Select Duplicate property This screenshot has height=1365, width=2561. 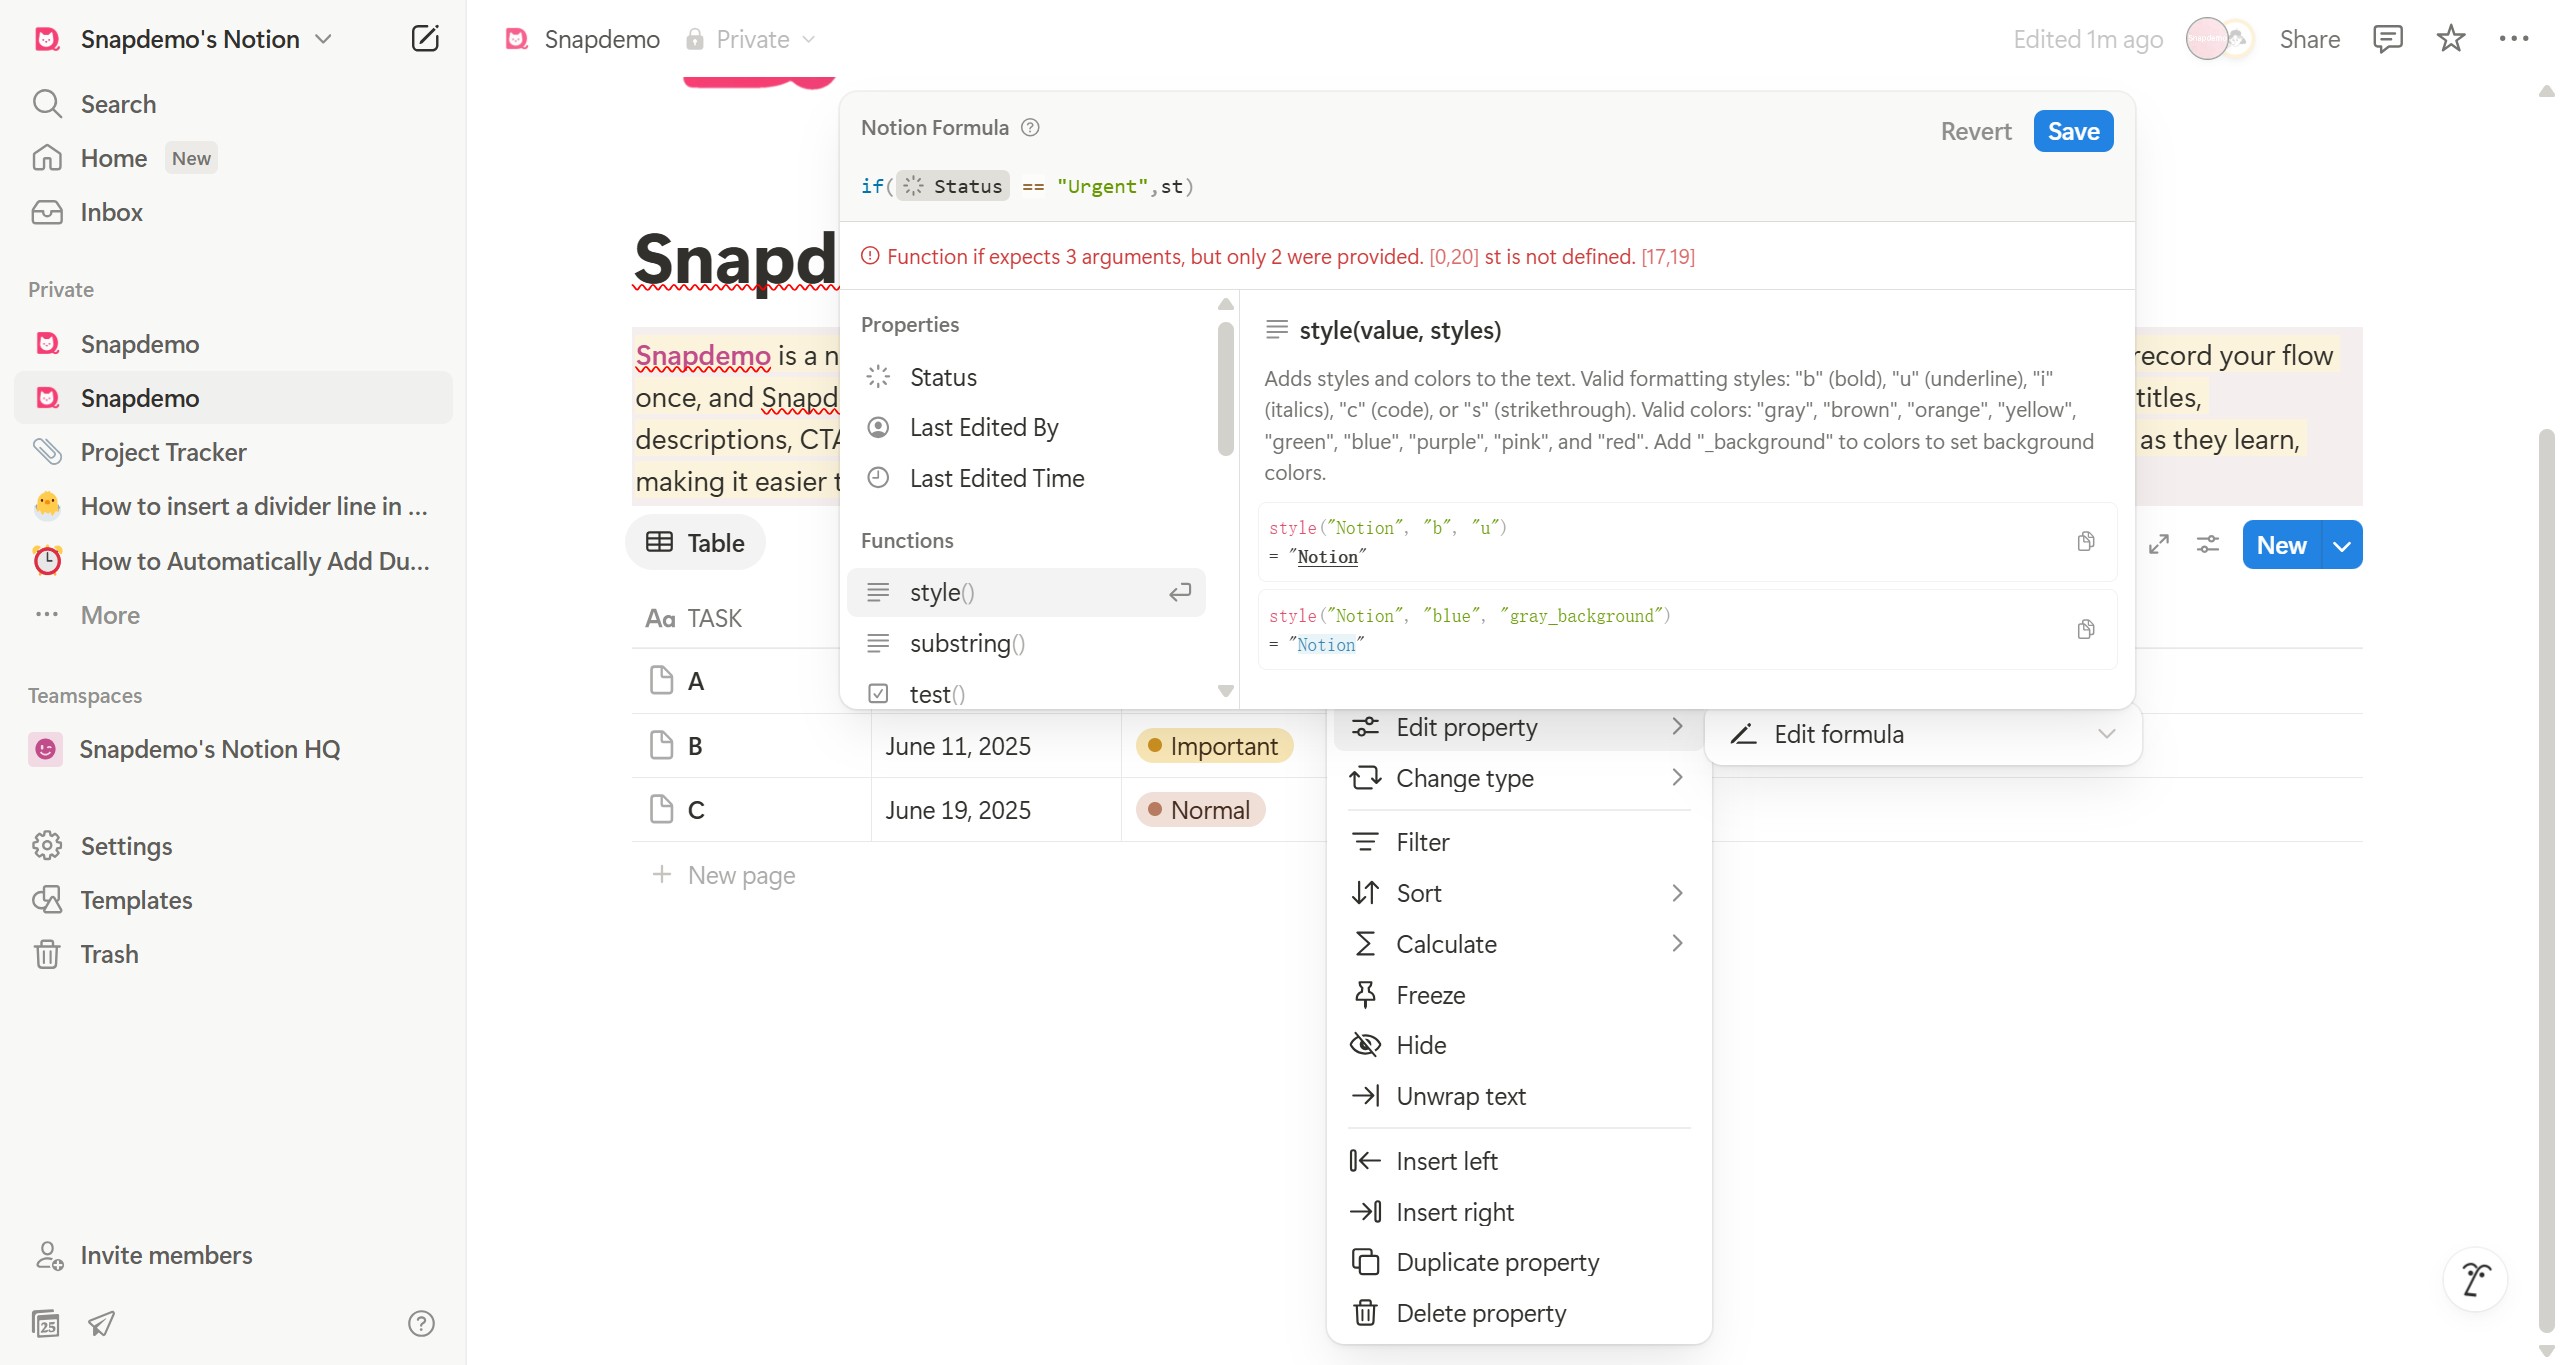[x=1518, y=1262]
